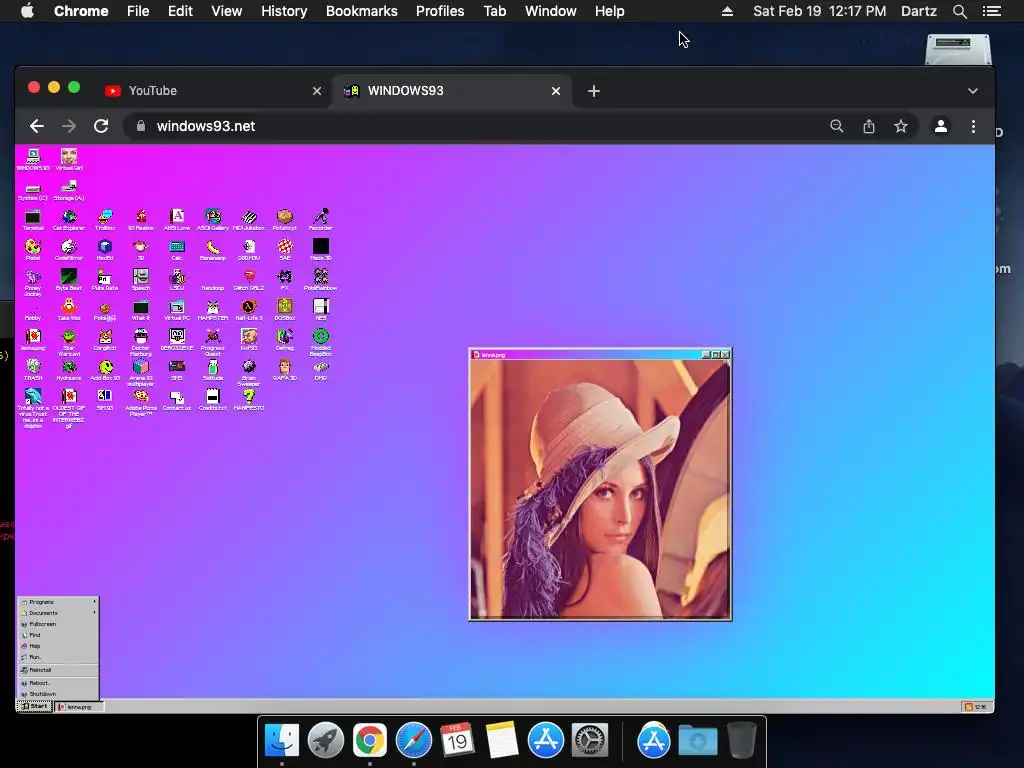This screenshot has width=1024, height=768.
Task: Choose Shutdown in the Start menu
Action: pos(58,694)
